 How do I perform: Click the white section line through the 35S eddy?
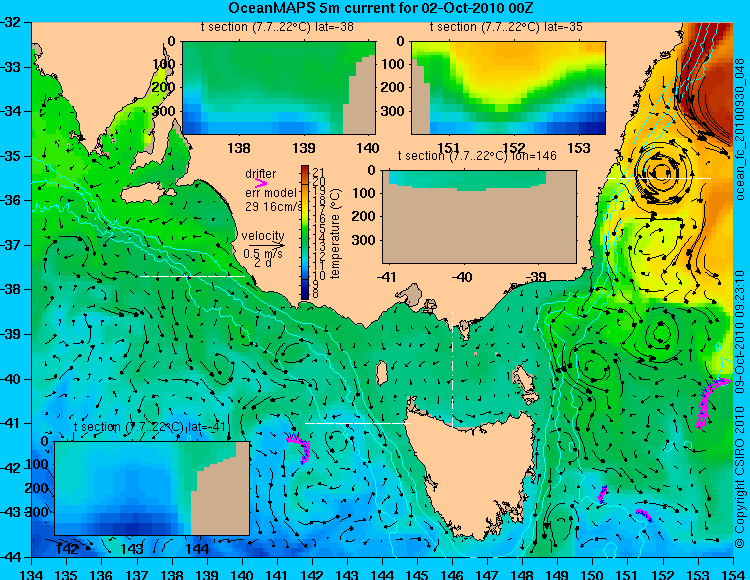pos(659,178)
